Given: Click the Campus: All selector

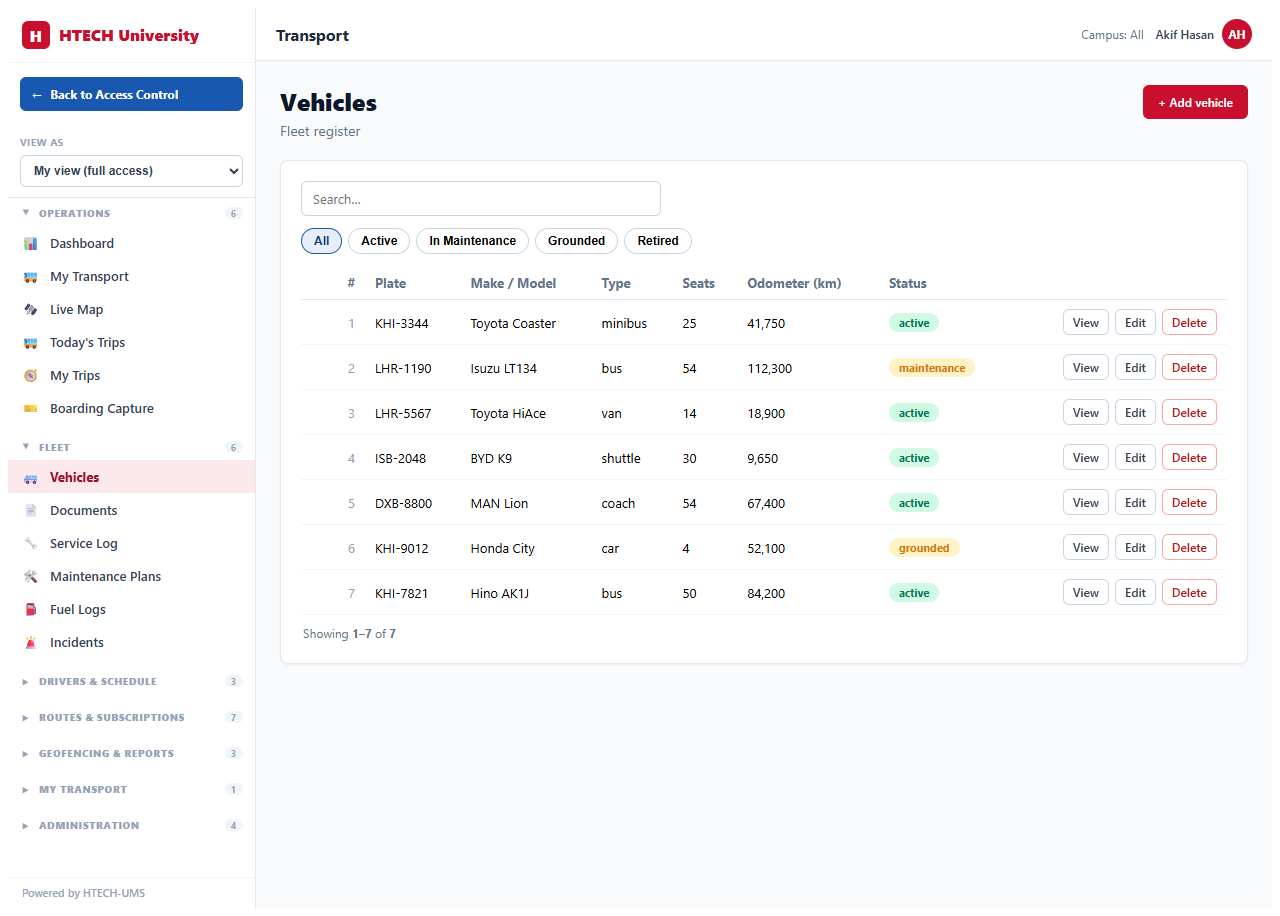Looking at the screenshot, I should click(1112, 35).
